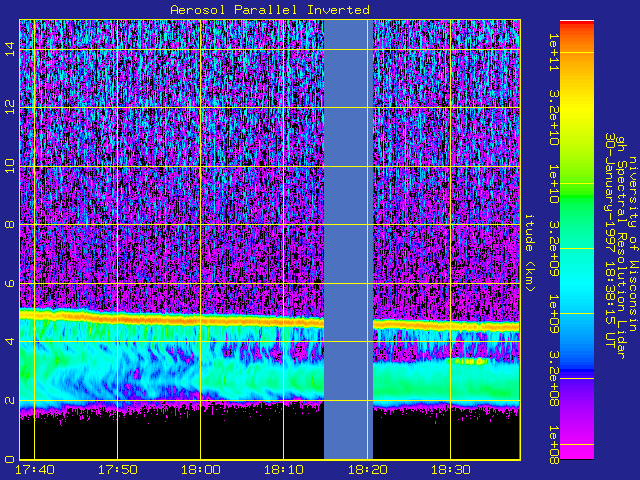Click the altitude label 6
Viewport: 640px width, 480px height.
coord(10,283)
